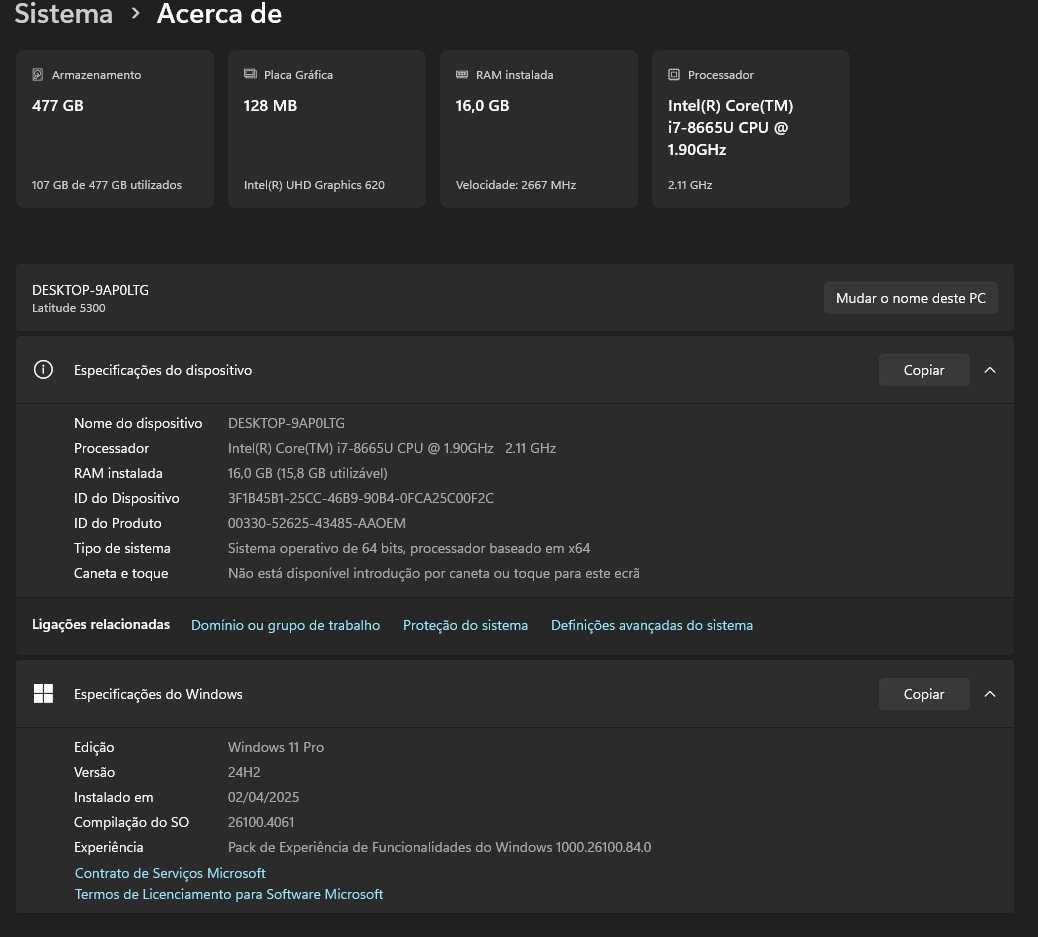Select device ID 3F1B45B1-25CC-46B9-90B4-0FCA25C00F2C
This screenshot has height=937, width=1038.
click(x=361, y=498)
